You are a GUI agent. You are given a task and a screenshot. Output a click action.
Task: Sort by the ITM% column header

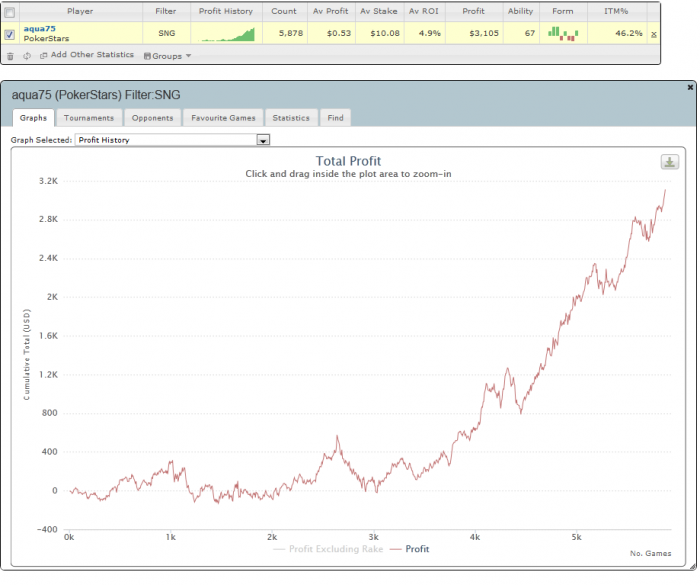click(616, 11)
